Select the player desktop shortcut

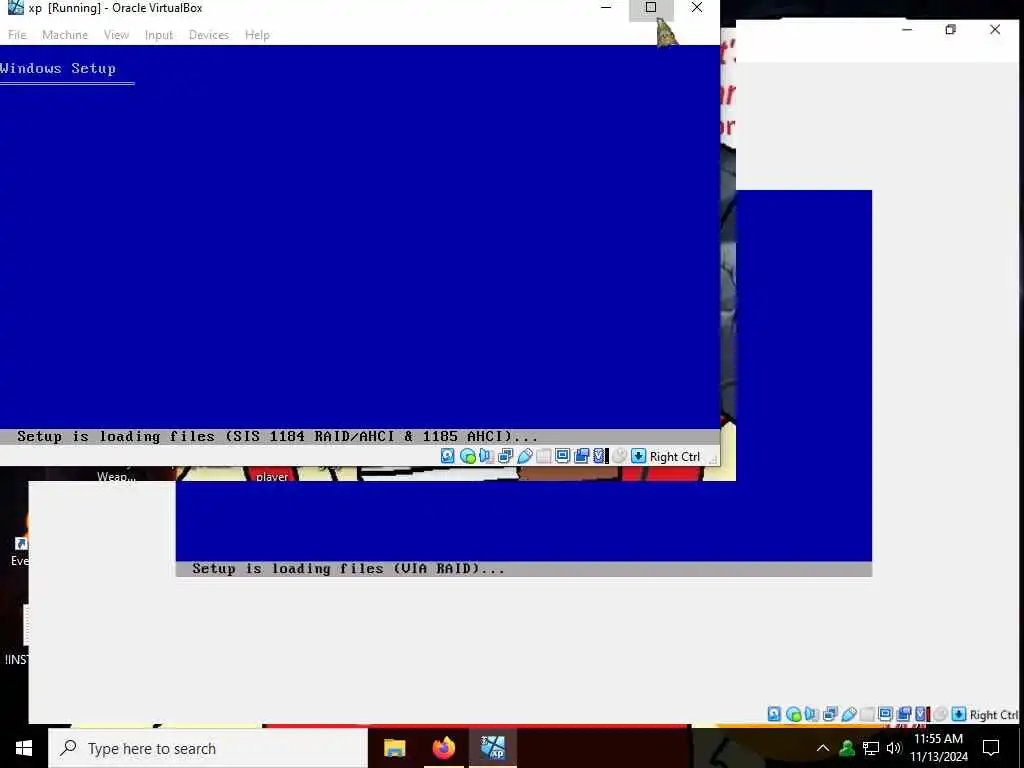tap(272, 476)
